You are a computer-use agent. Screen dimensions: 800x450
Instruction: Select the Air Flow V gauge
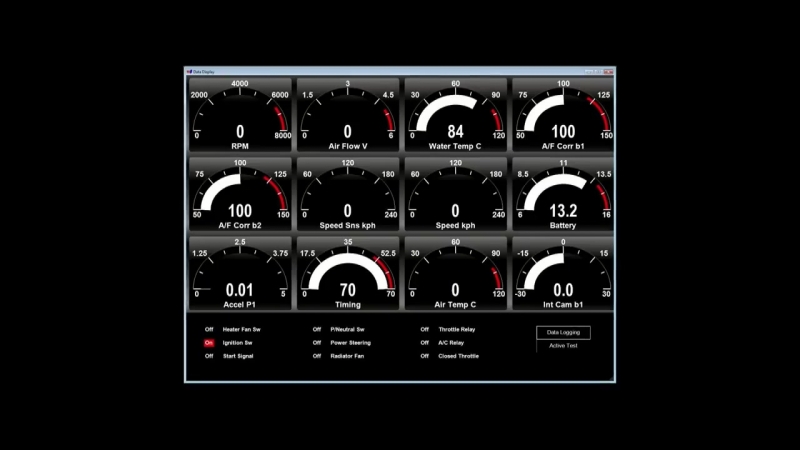click(x=347, y=114)
